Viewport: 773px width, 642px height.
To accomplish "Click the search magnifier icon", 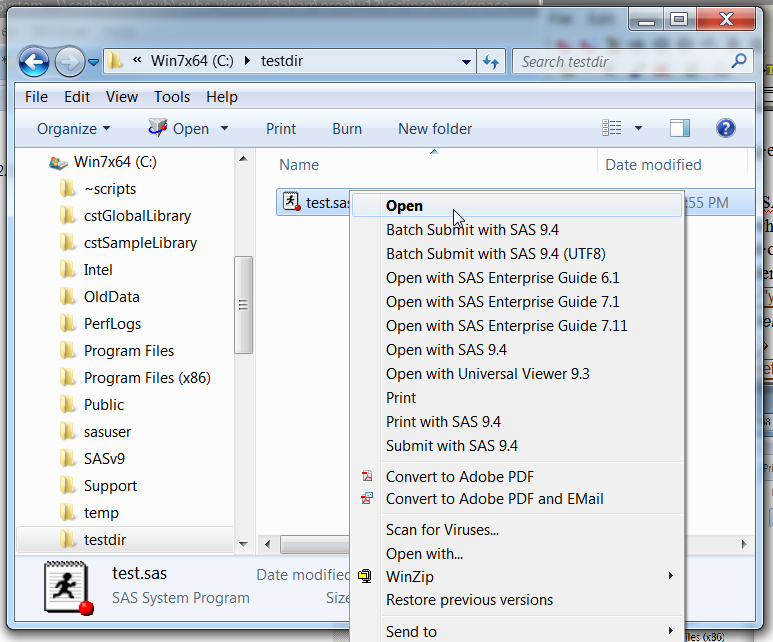I will tap(739, 61).
